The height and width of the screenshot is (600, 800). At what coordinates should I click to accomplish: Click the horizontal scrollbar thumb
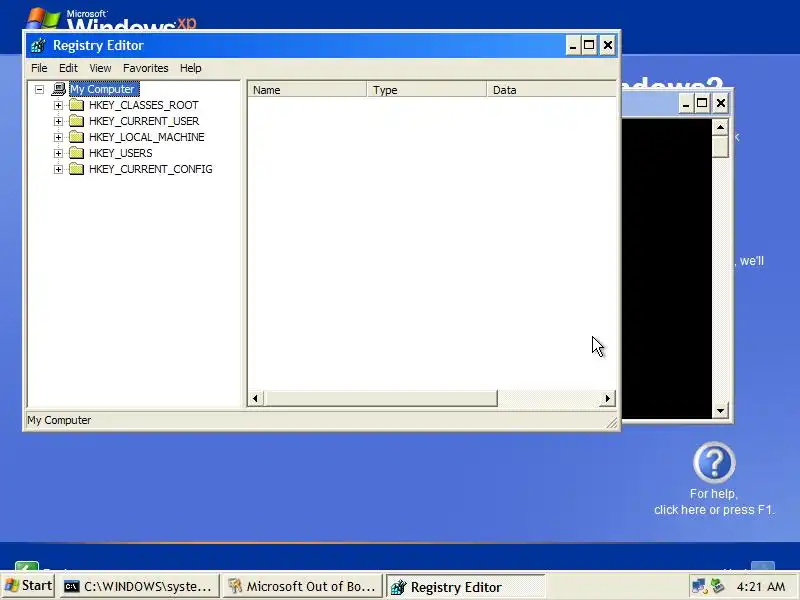pos(381,398)
